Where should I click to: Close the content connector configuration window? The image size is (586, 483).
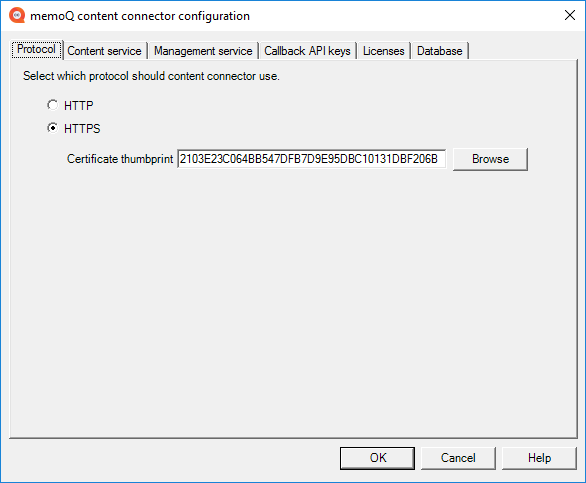[570, 15]
